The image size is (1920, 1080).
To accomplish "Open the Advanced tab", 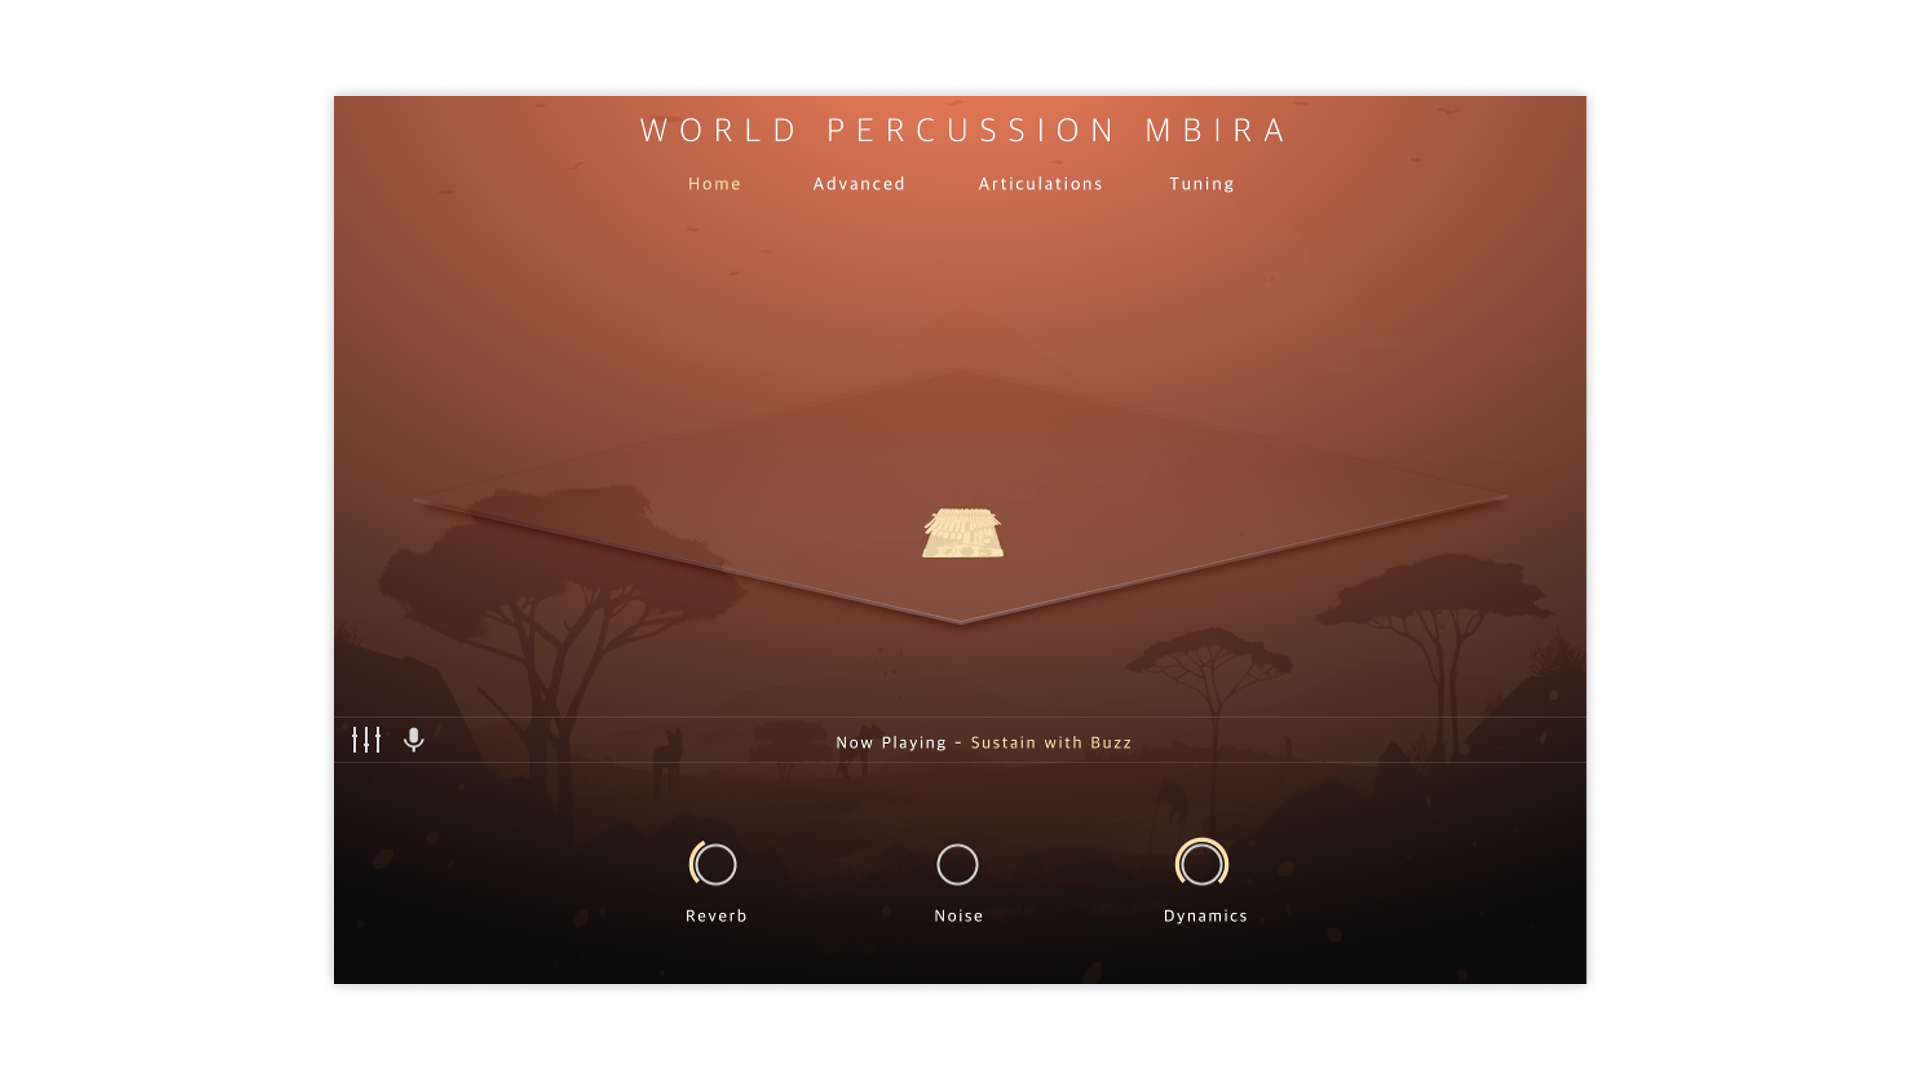I will pyautogui.click(x=858, y=184).
